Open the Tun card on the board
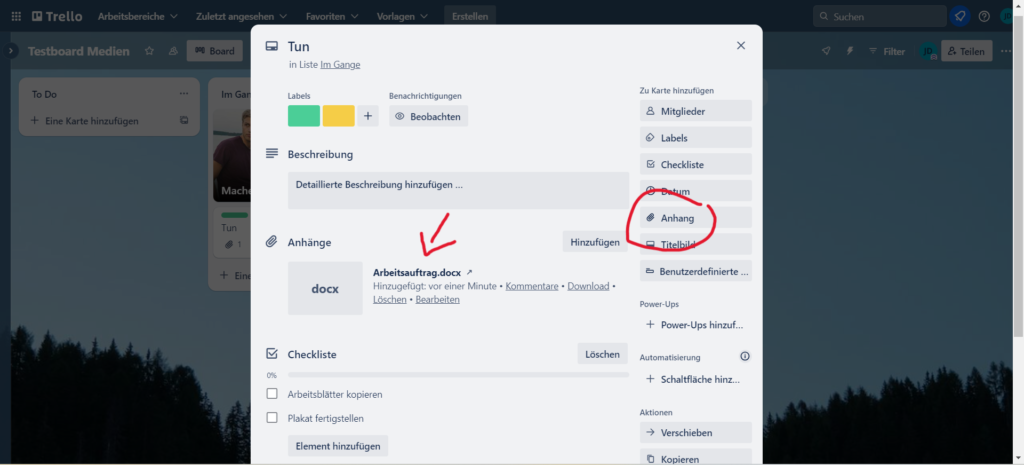 pyautogui.click(x=232, y=230)
